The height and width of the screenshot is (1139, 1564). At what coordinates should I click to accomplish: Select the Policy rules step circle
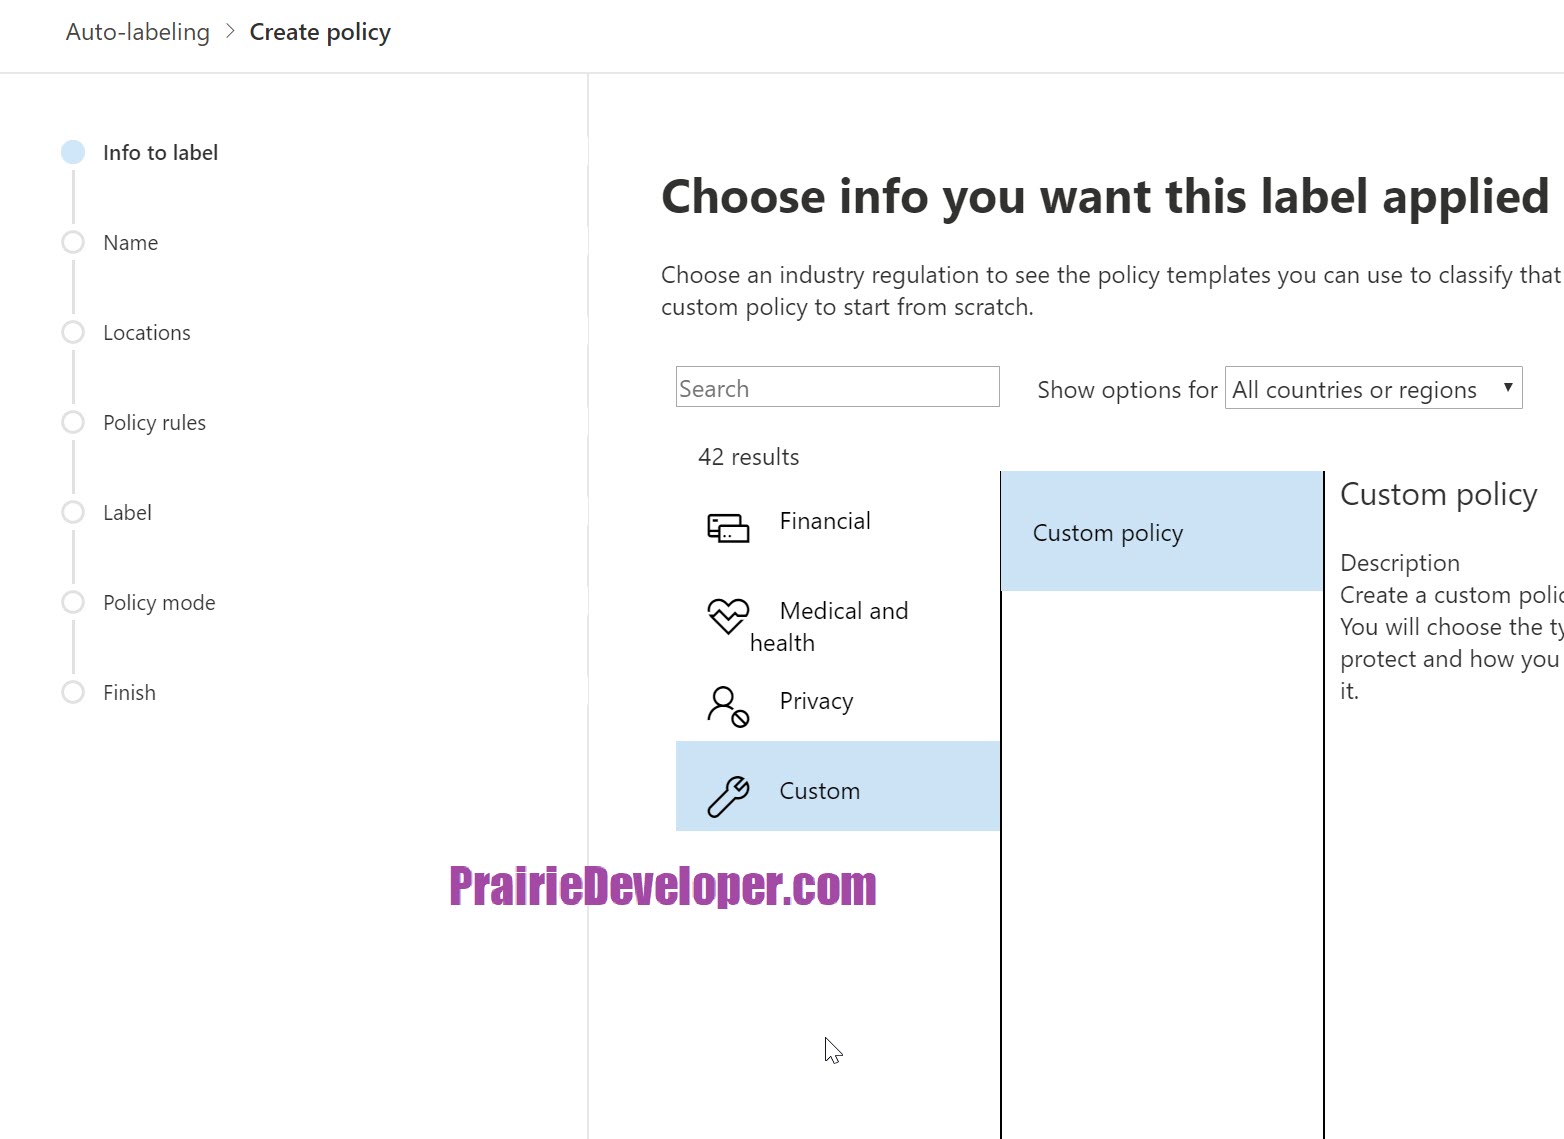click(73, 422)
